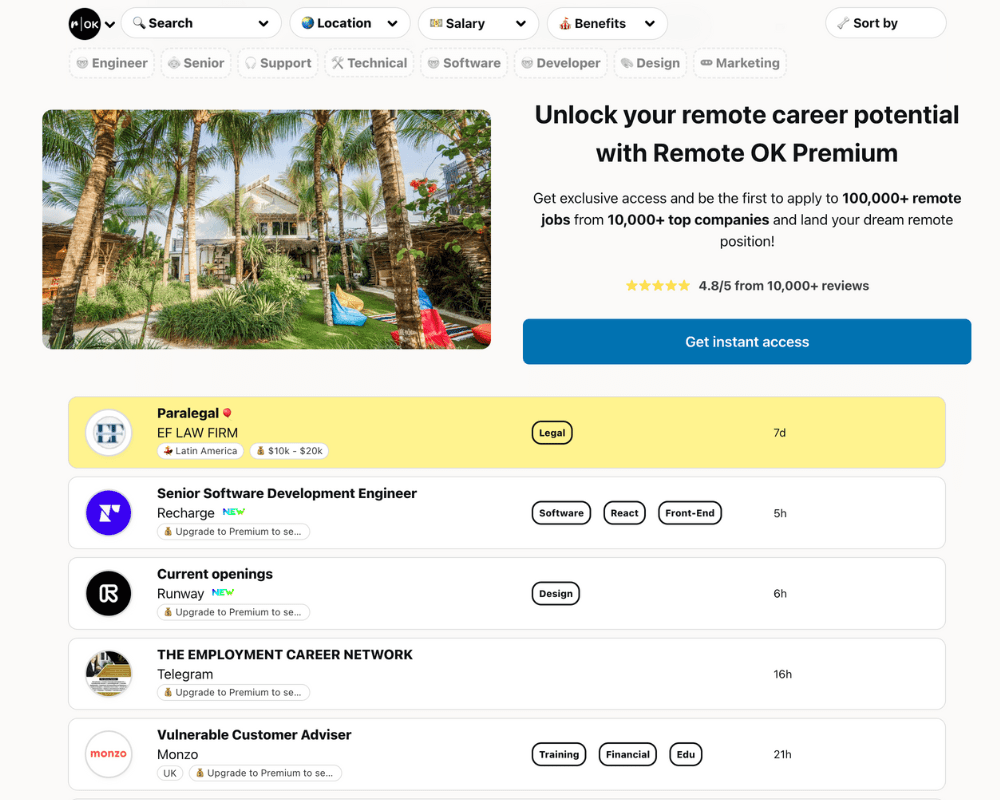
Task: Click the Runway company logo
Action: coord(108,592)
